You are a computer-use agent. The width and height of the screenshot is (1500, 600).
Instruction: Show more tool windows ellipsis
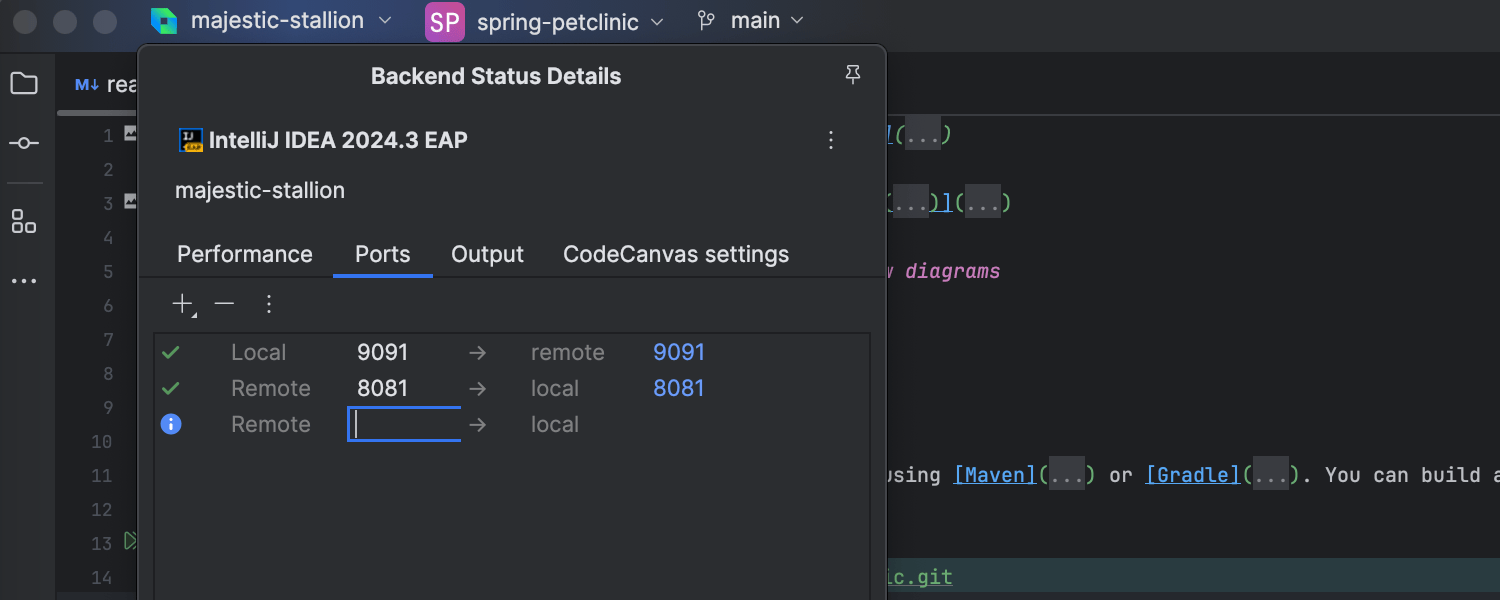(x=24, y=281)
